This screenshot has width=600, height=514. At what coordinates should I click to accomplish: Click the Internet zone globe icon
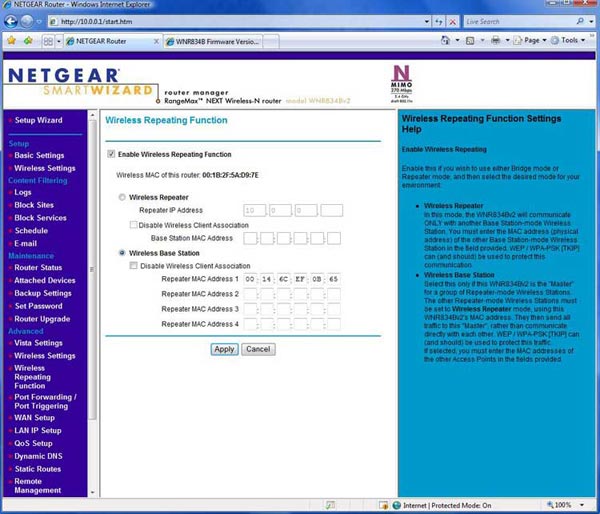coord(397,505)
